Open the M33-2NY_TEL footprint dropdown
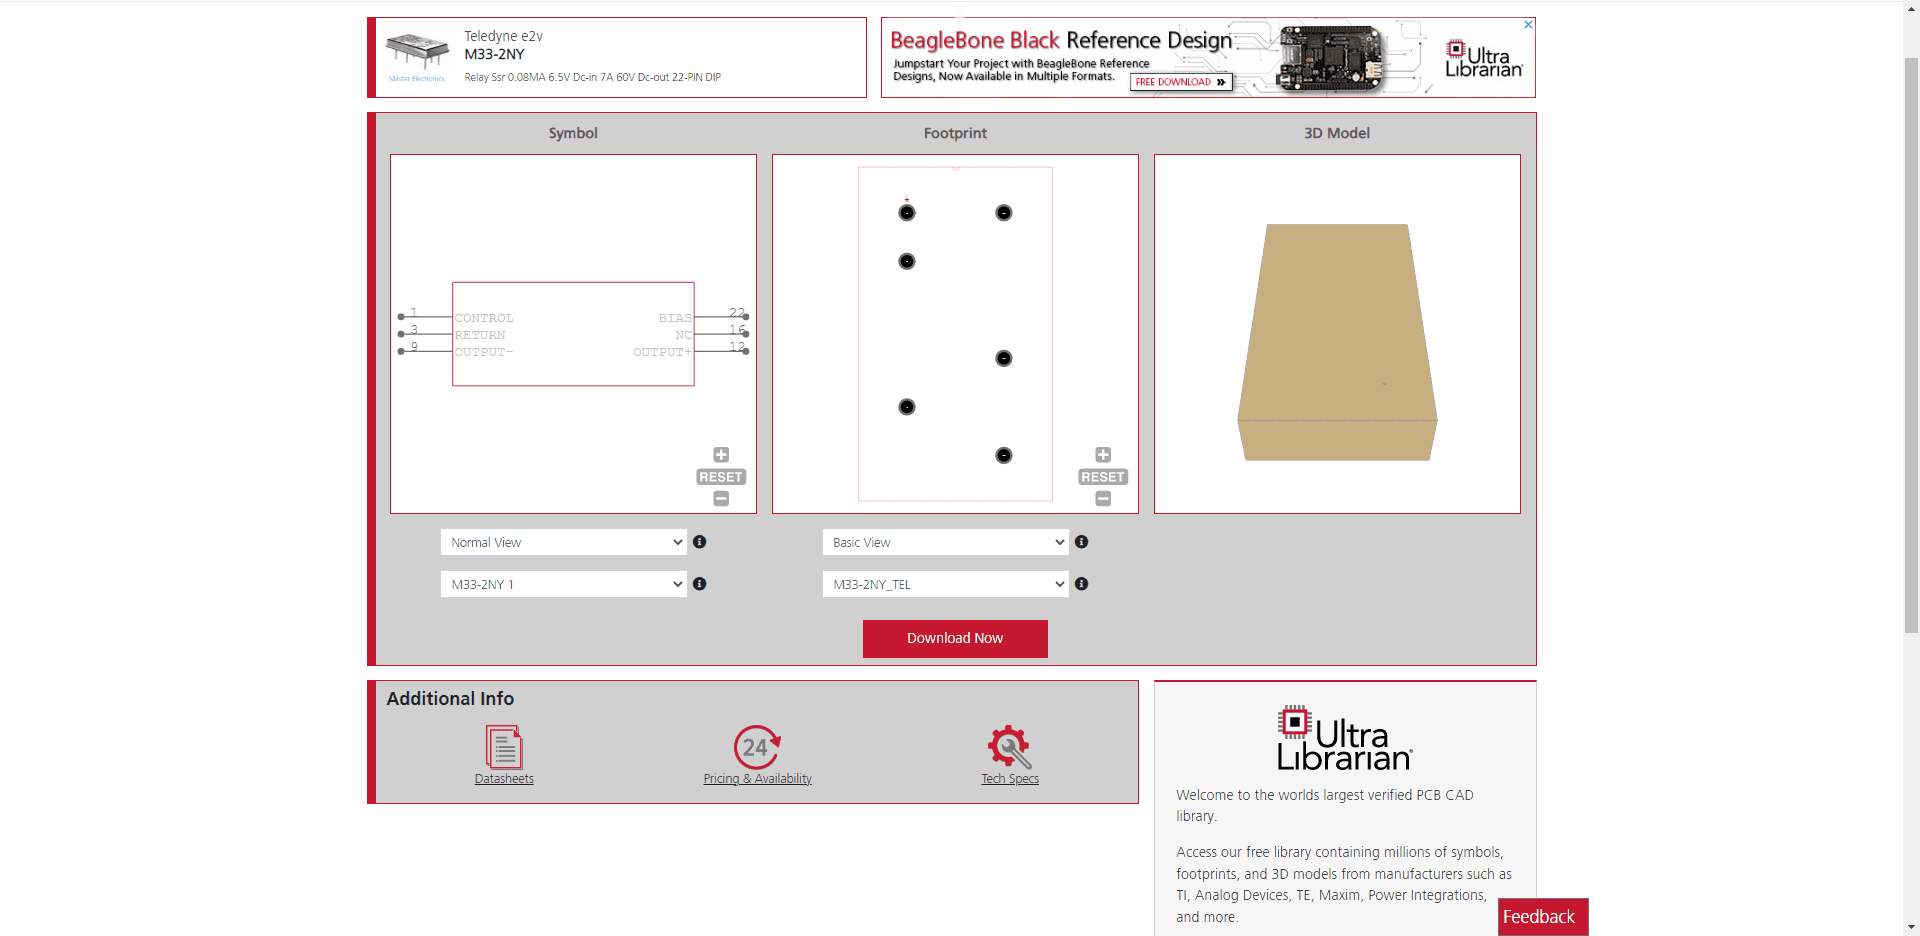The height and width of the screenshot is (936, 1920). click(x=946, y=584)
